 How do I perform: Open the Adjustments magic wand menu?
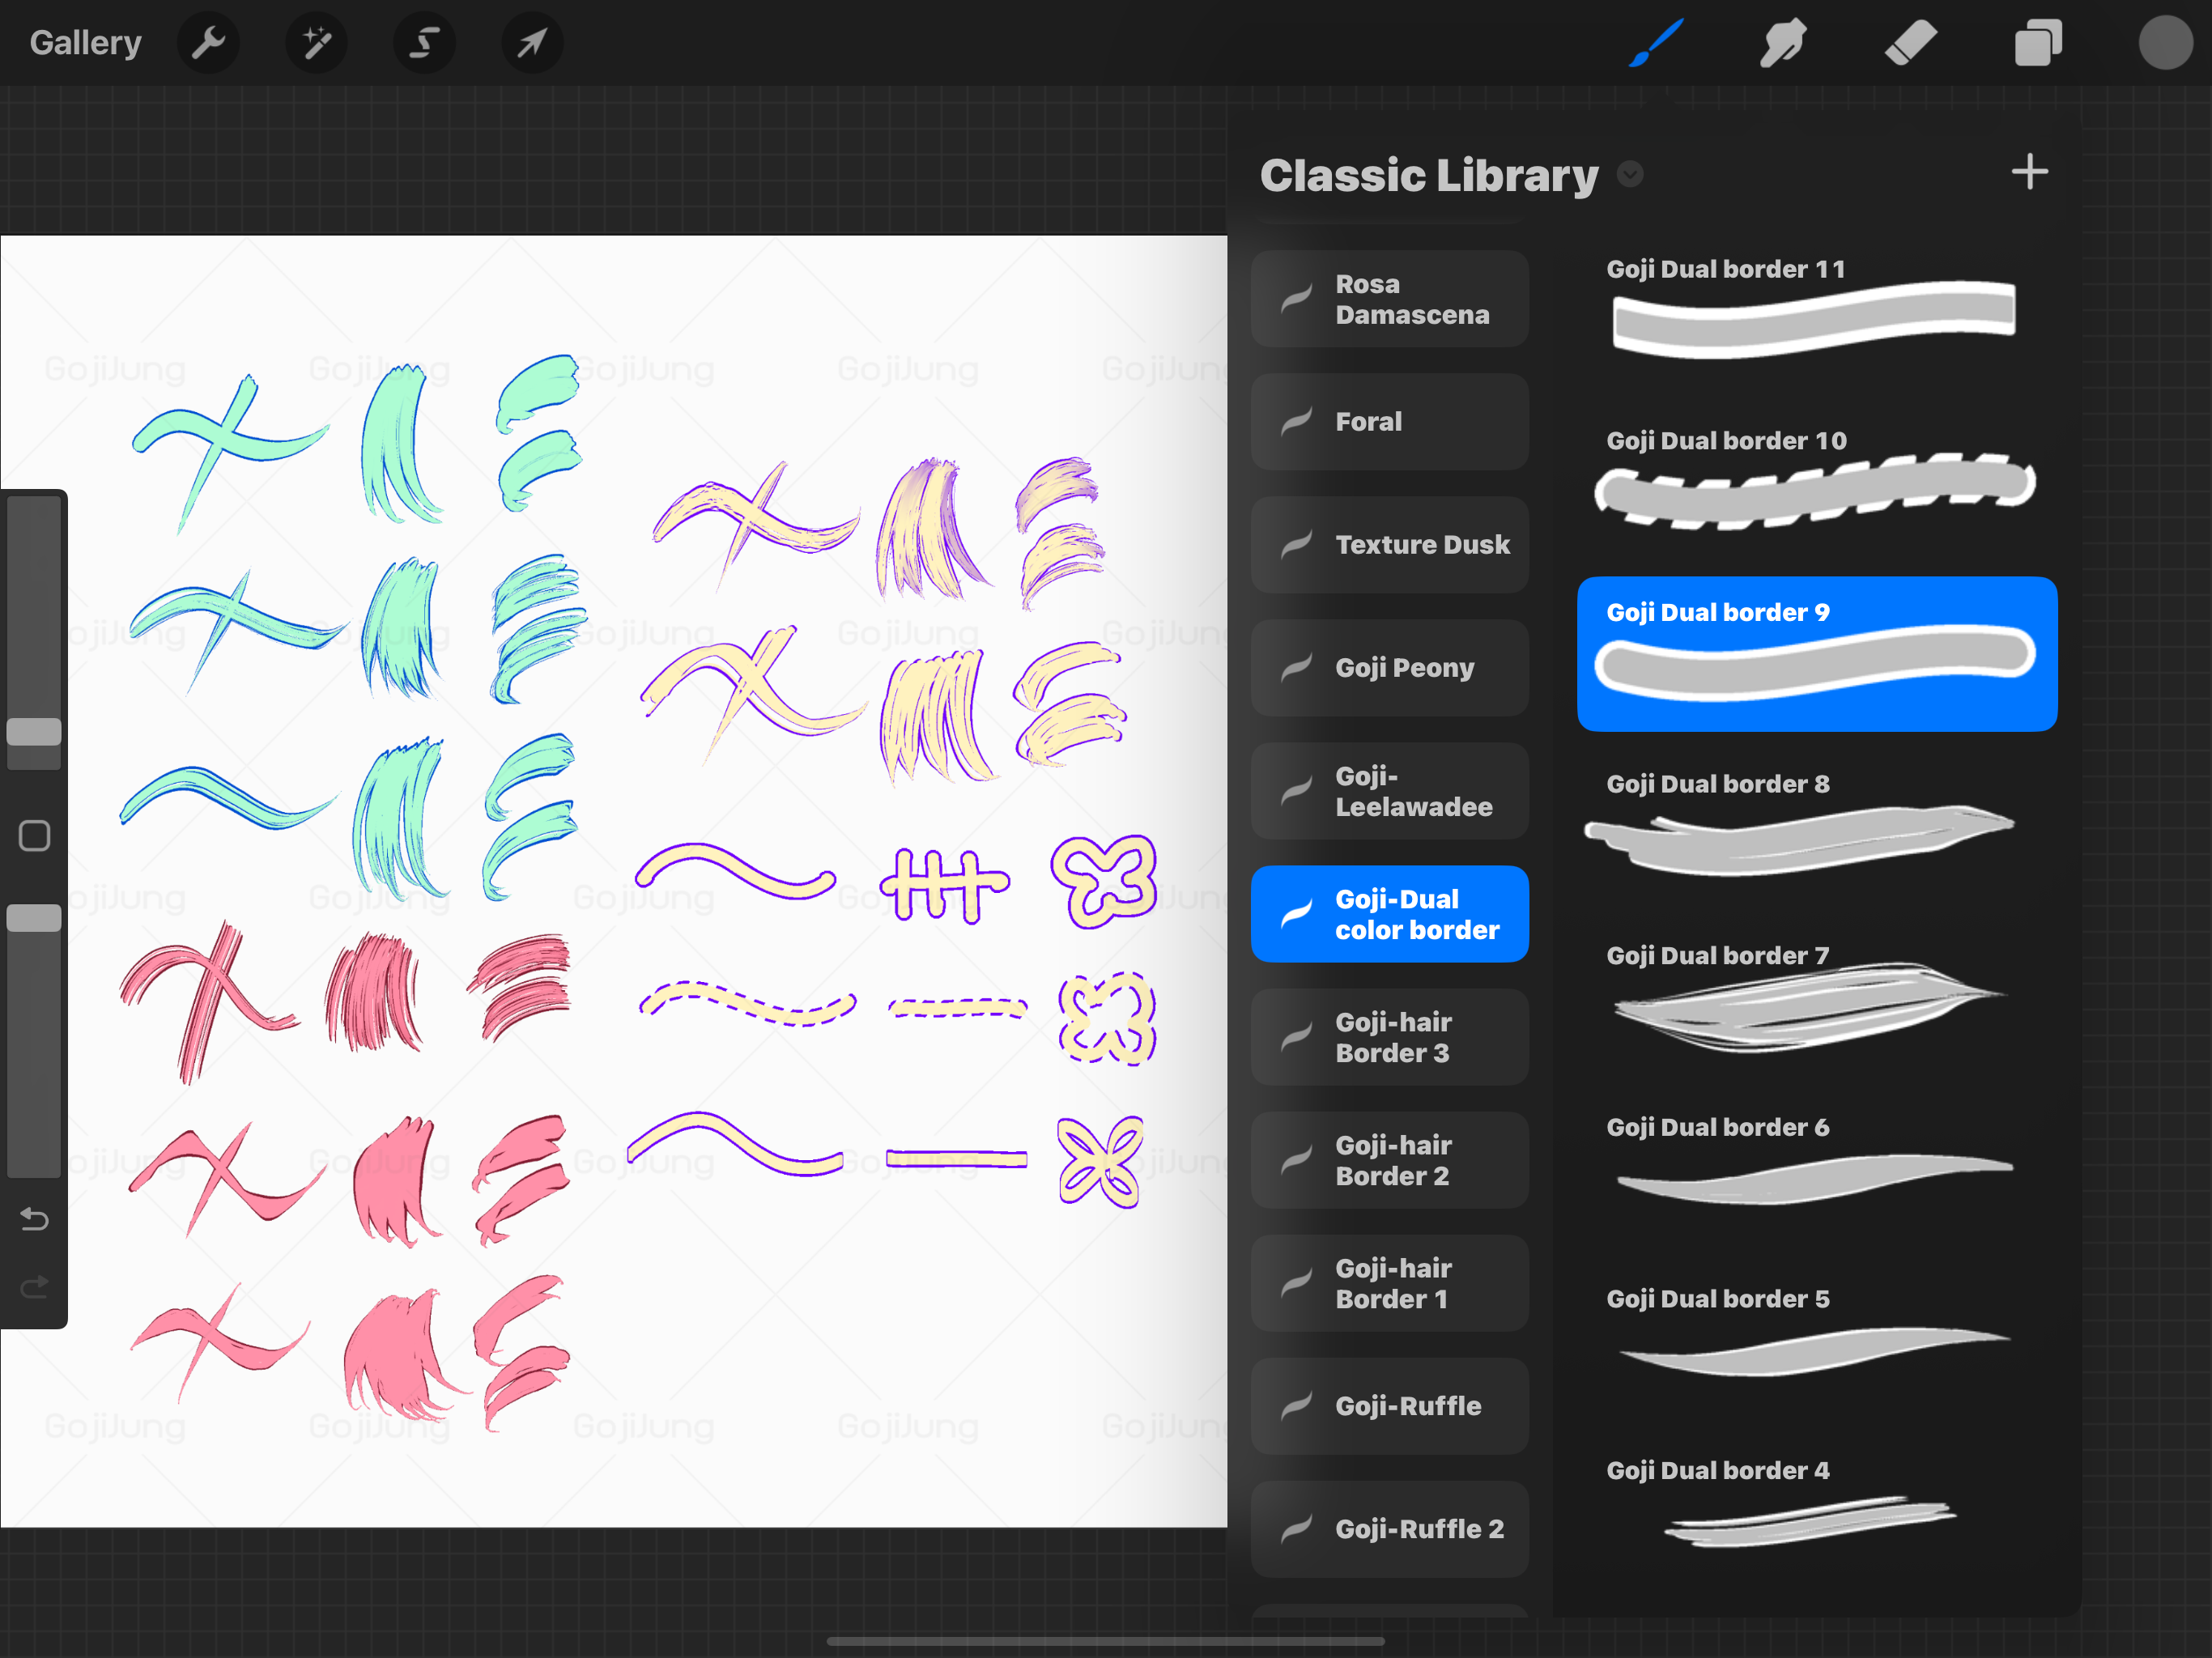click(x=316, y=43)
